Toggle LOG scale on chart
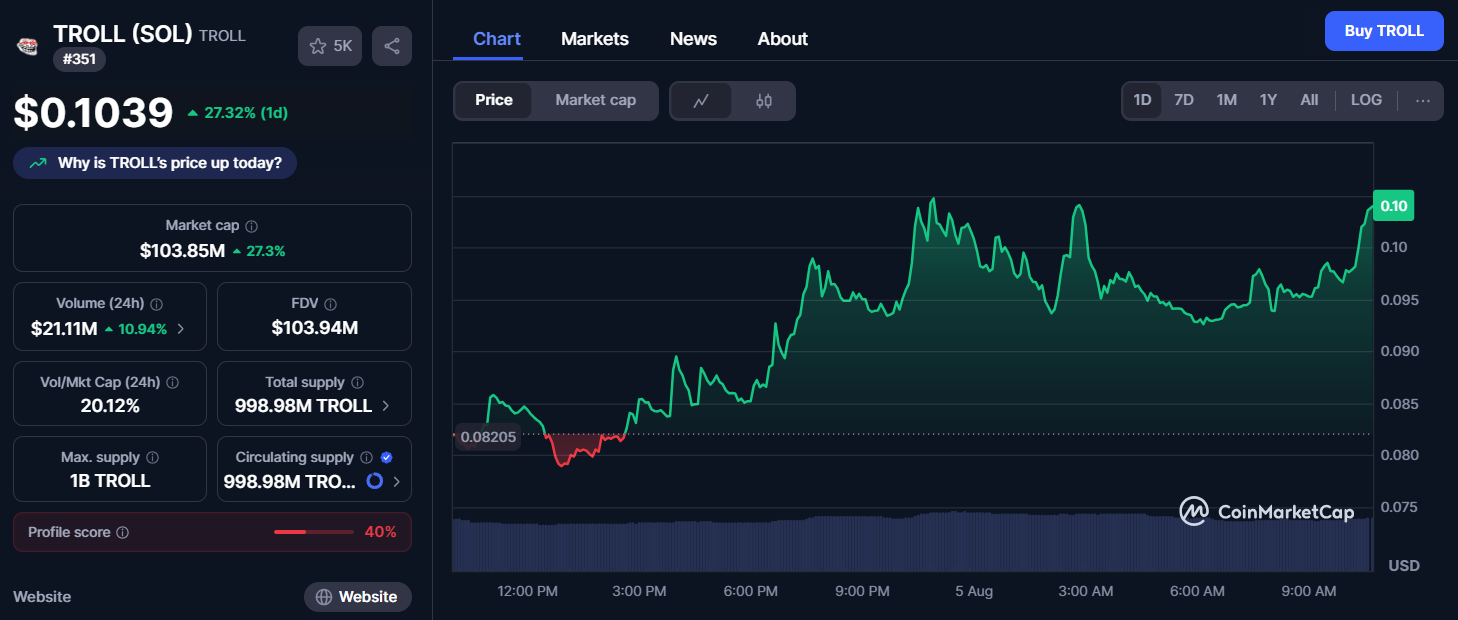The image size is (1458, 620). [x=1366, y=100]
